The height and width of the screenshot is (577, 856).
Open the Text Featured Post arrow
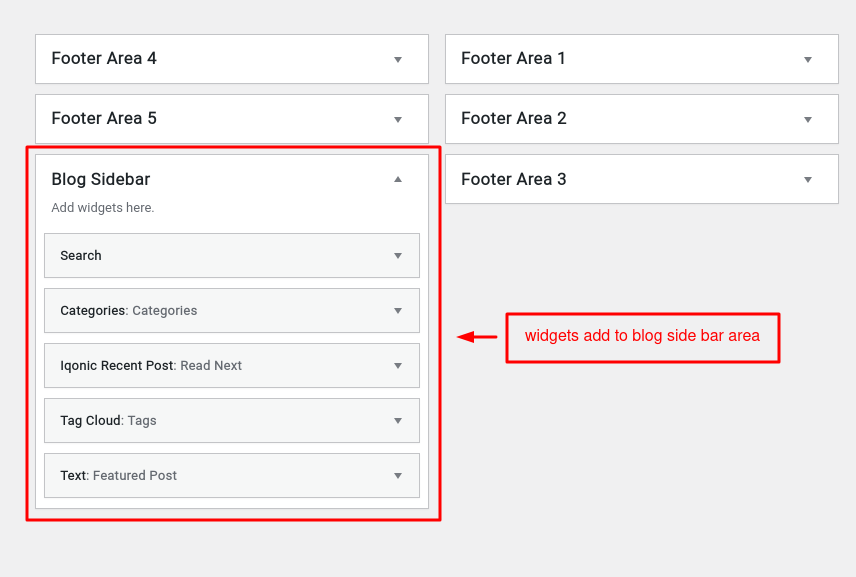(398, 475)
